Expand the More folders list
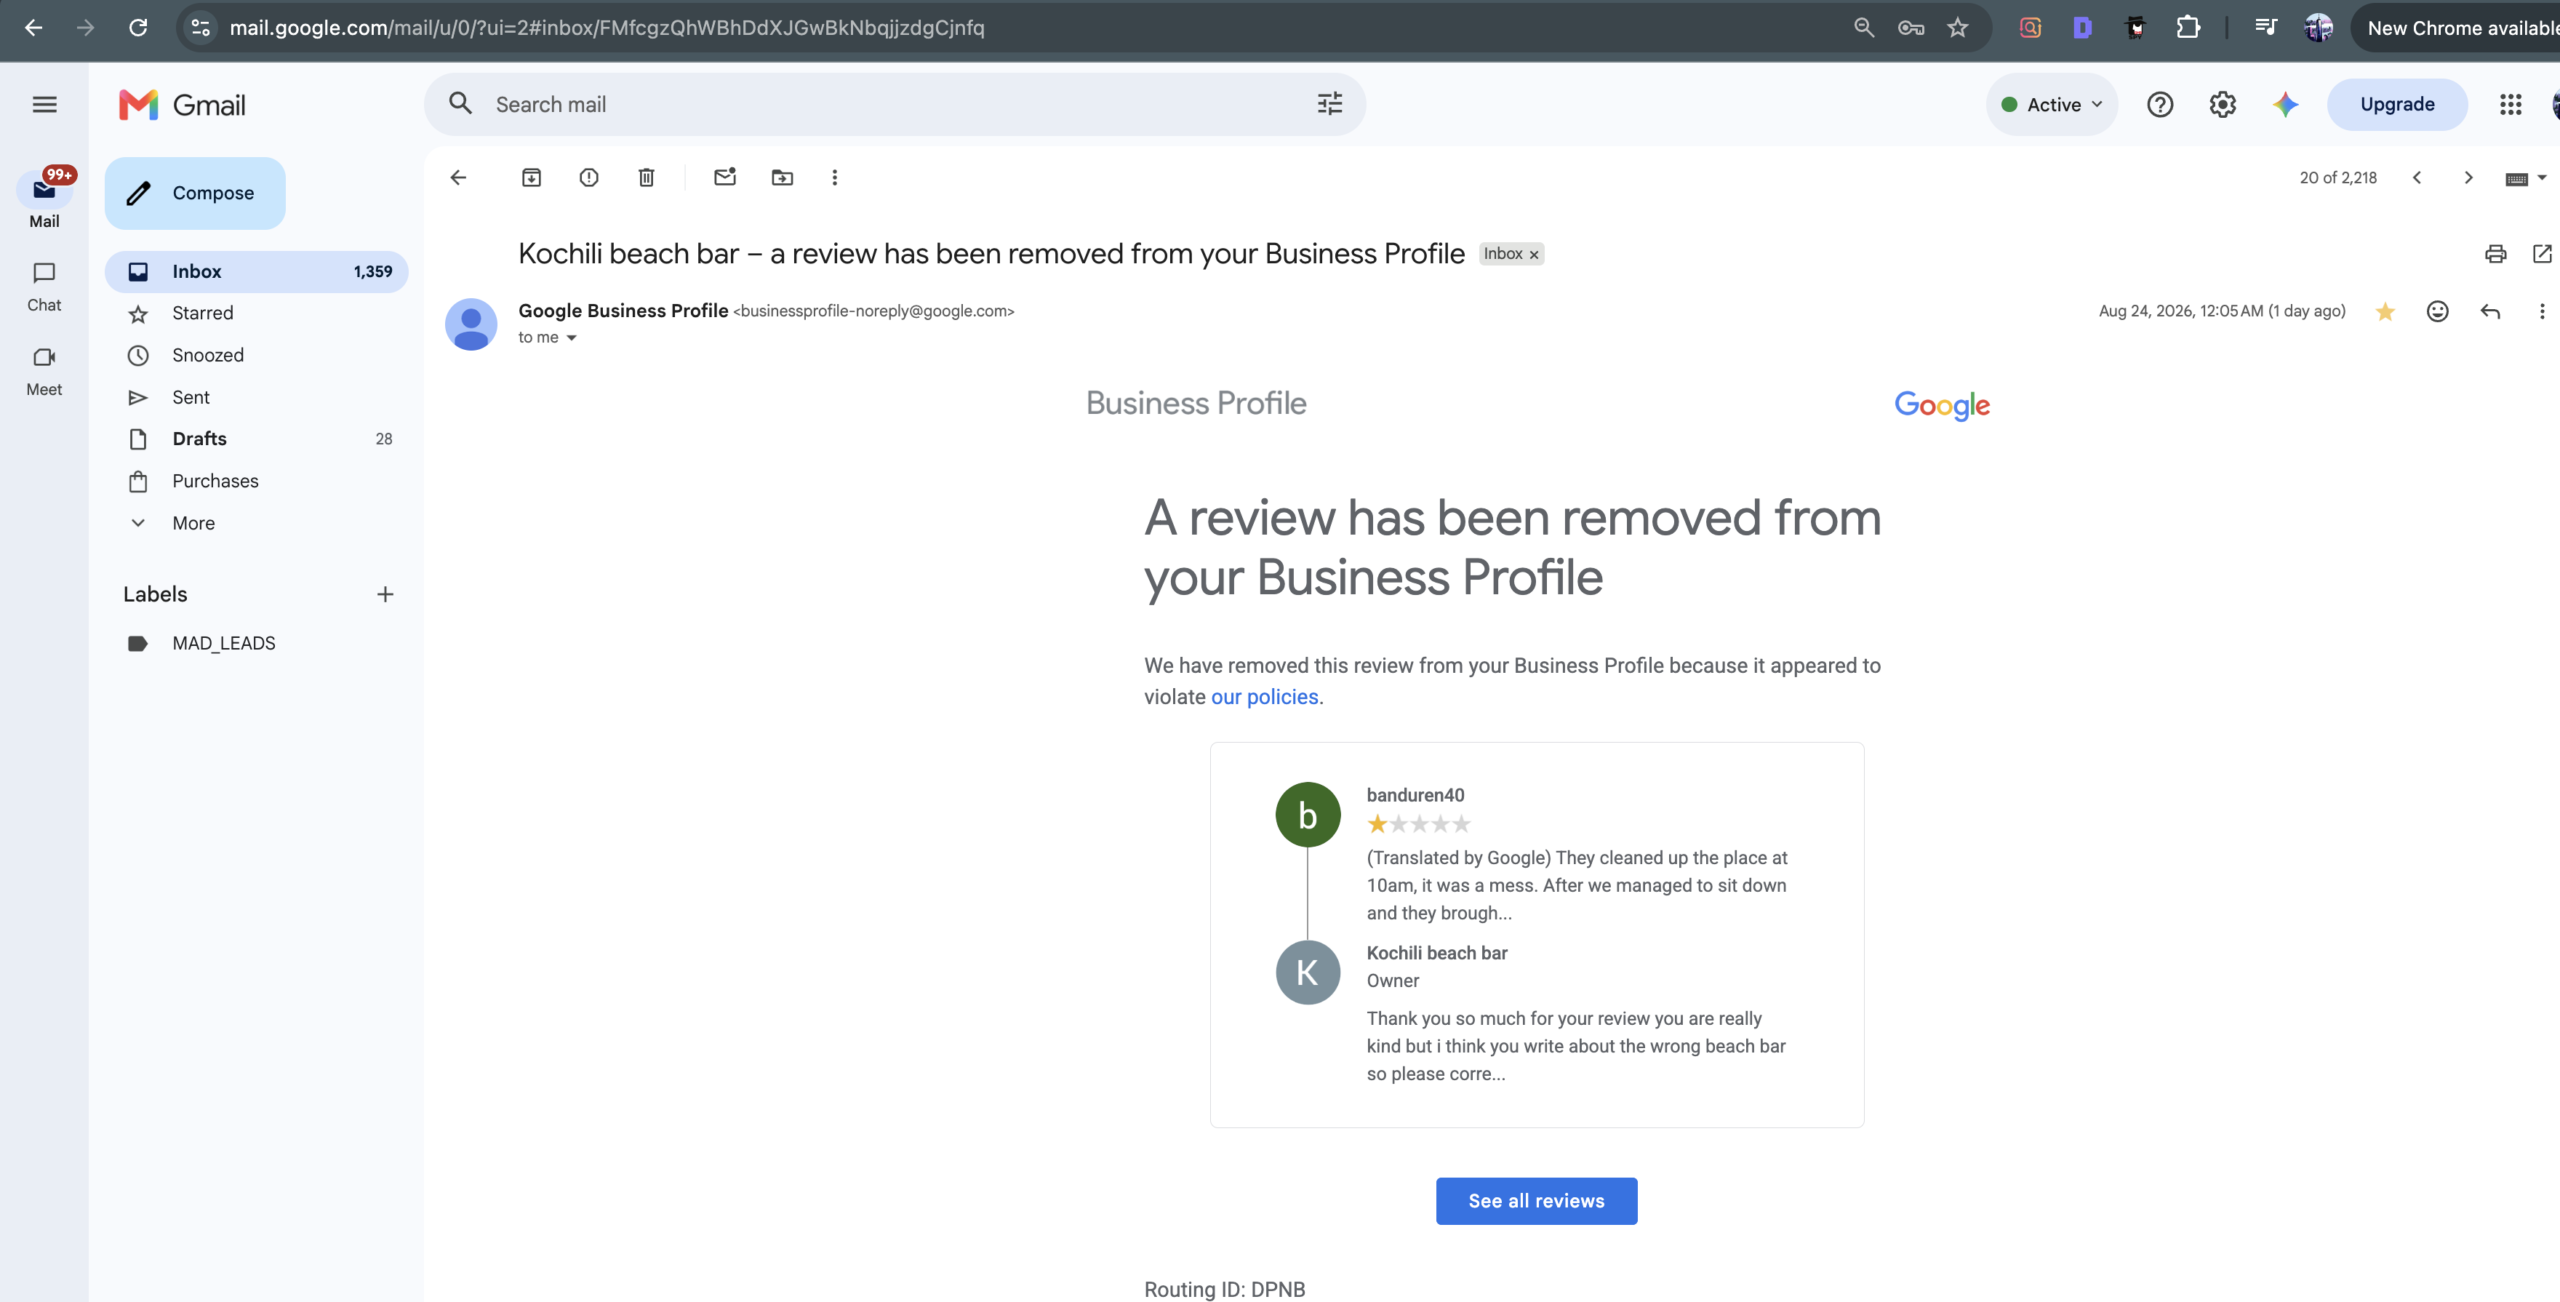 [193, 523]
